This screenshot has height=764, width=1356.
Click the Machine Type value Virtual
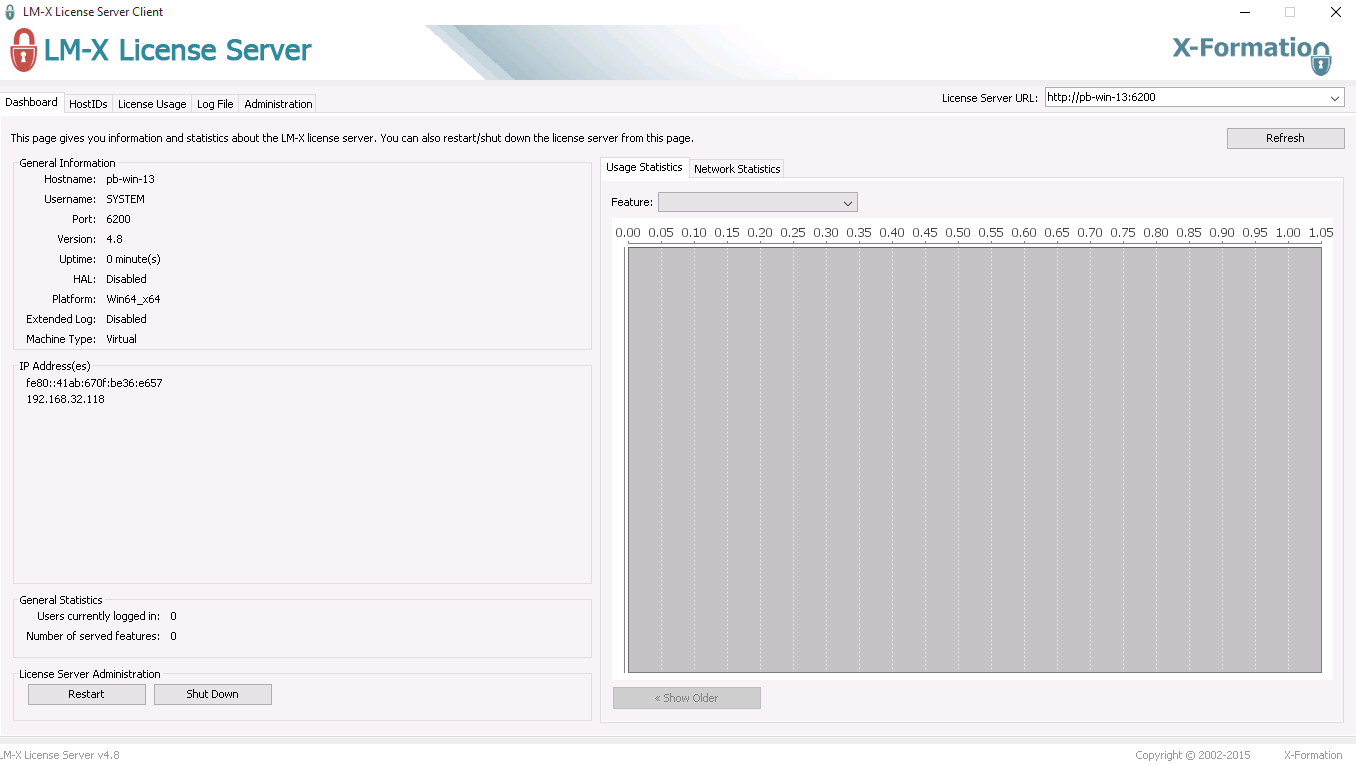pos(122,339)
